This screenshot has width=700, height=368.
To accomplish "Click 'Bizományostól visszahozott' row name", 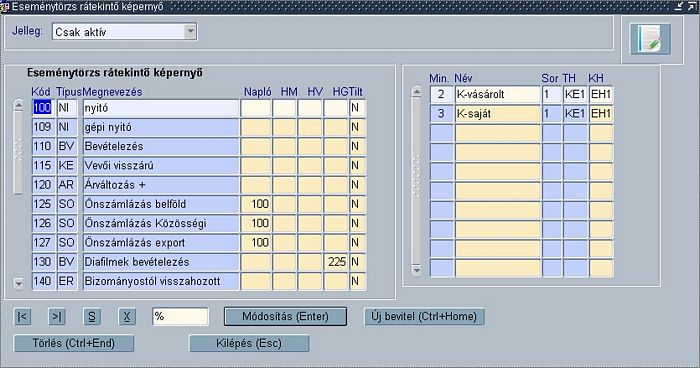I will pyautogui.click(x=161, y=281).
